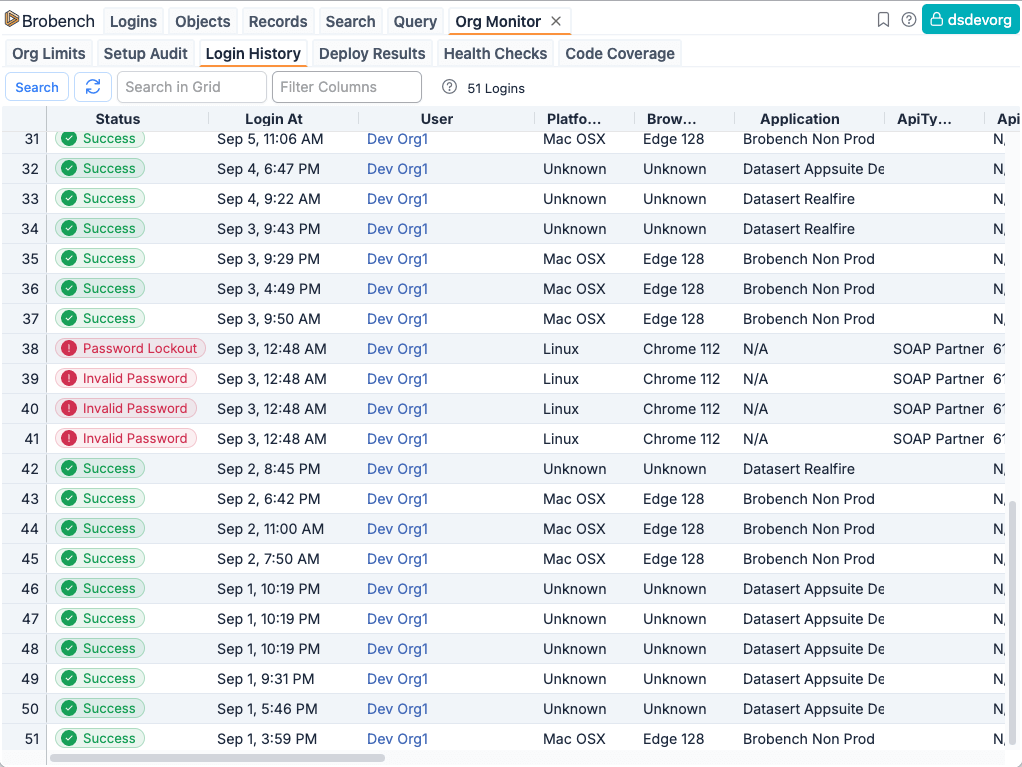Click the bookmark icon in the header
Screen dimensions: 1022x767
[883, 20]
